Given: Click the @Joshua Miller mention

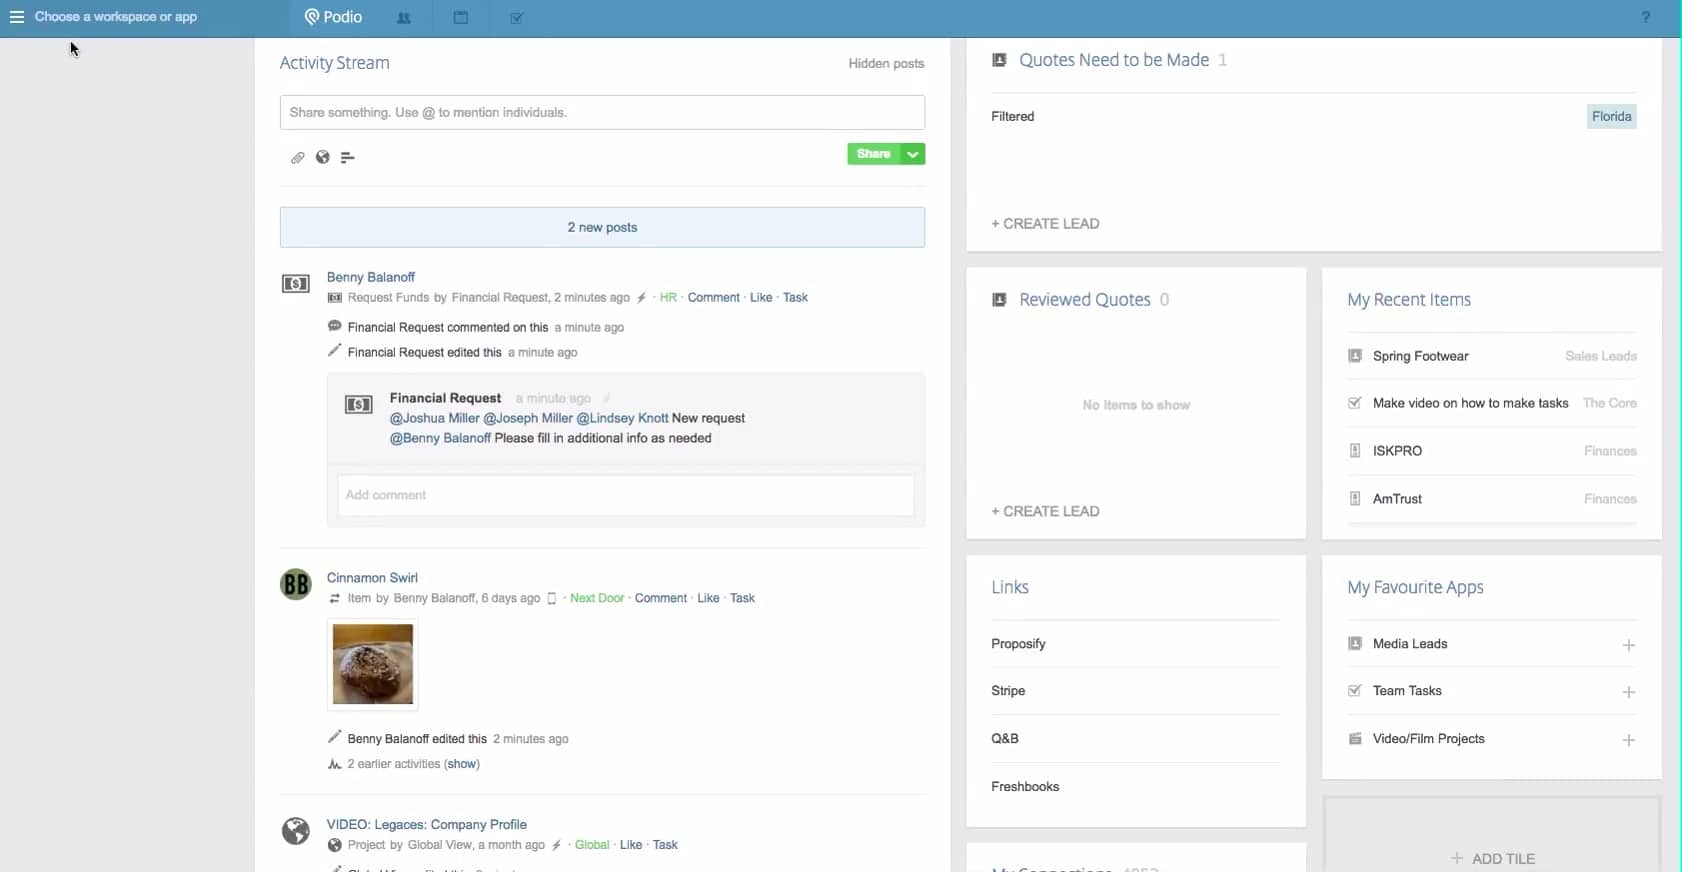Looking at the screenshot, I should click(435, 418).
